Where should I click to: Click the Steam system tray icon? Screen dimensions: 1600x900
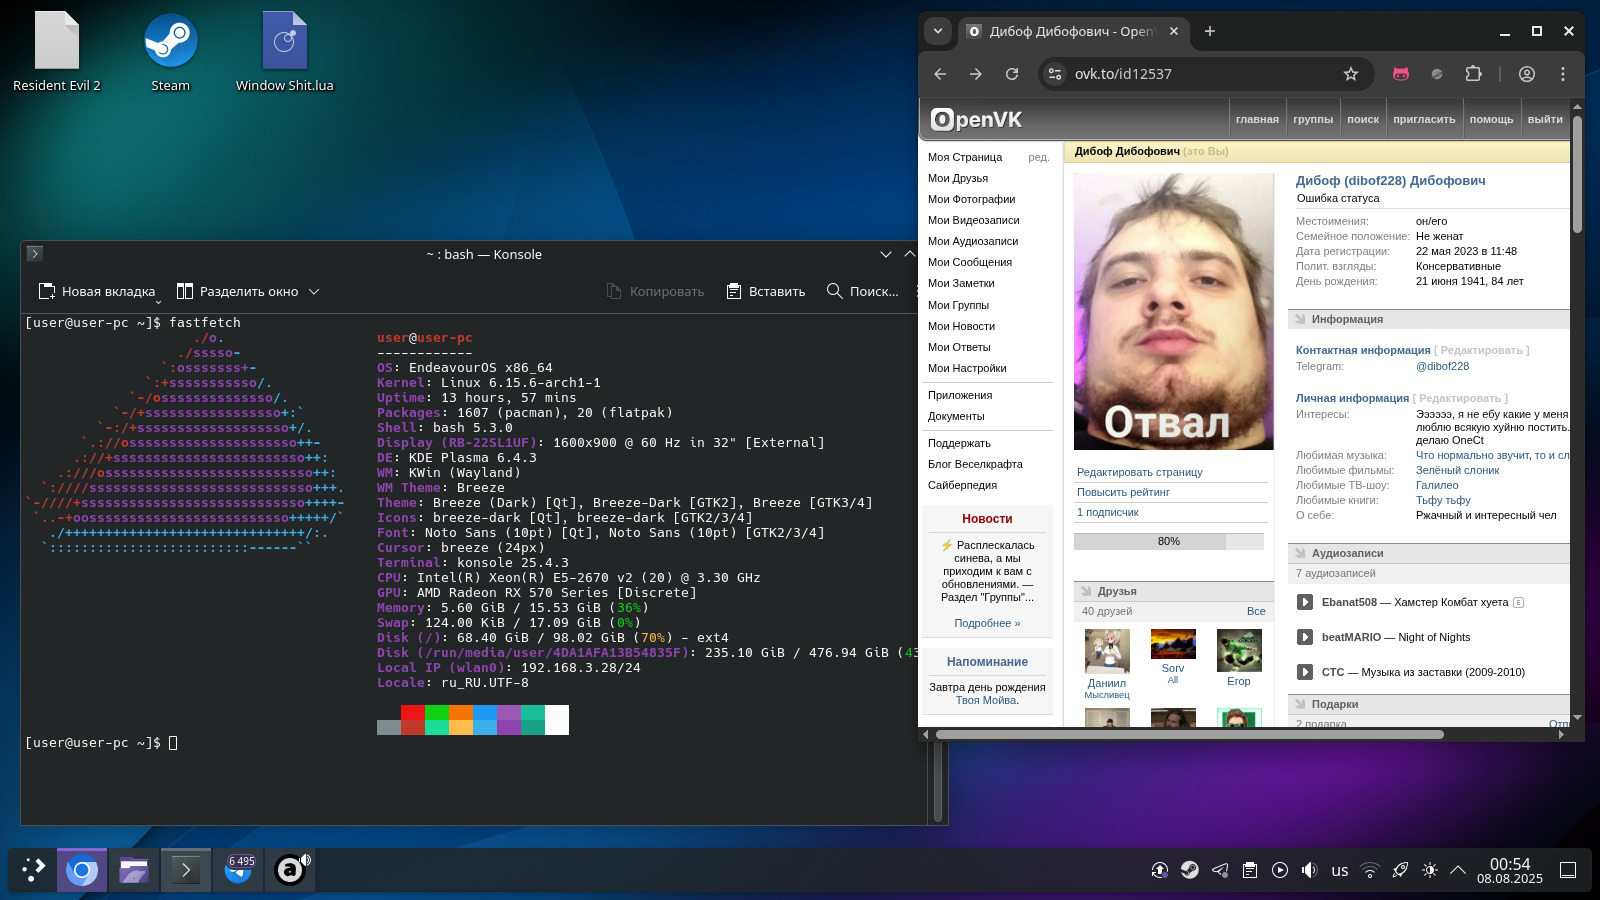point(1189,870)
